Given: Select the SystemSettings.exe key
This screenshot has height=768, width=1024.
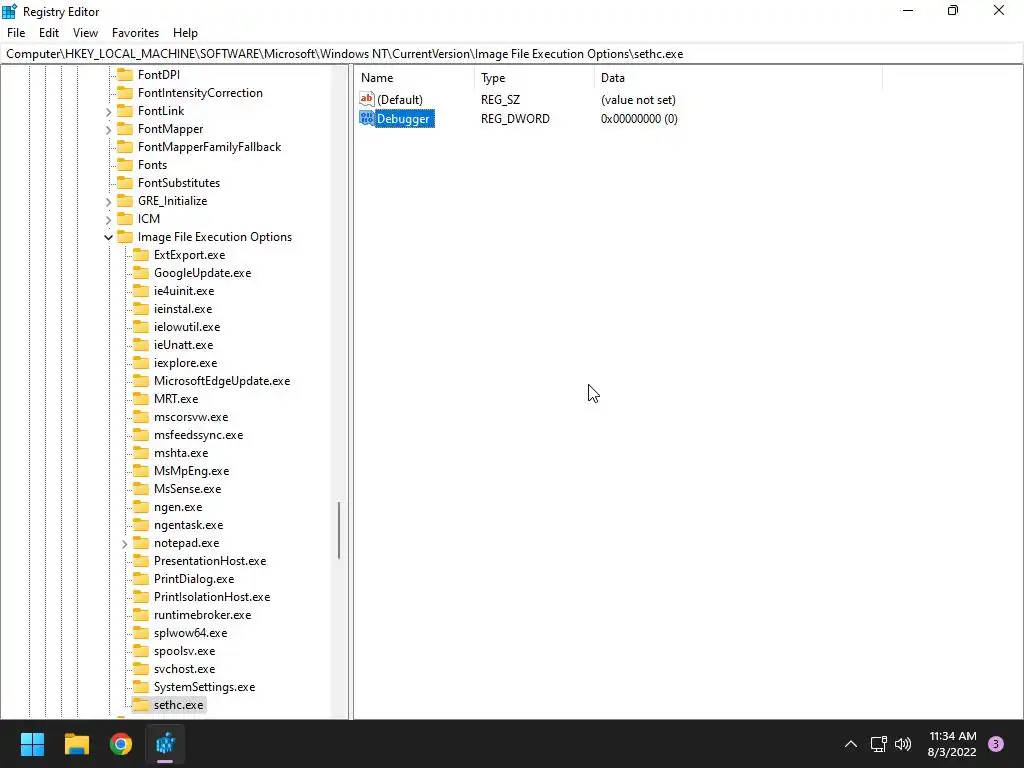Looking at the screenshot, I should coord(204,687).
